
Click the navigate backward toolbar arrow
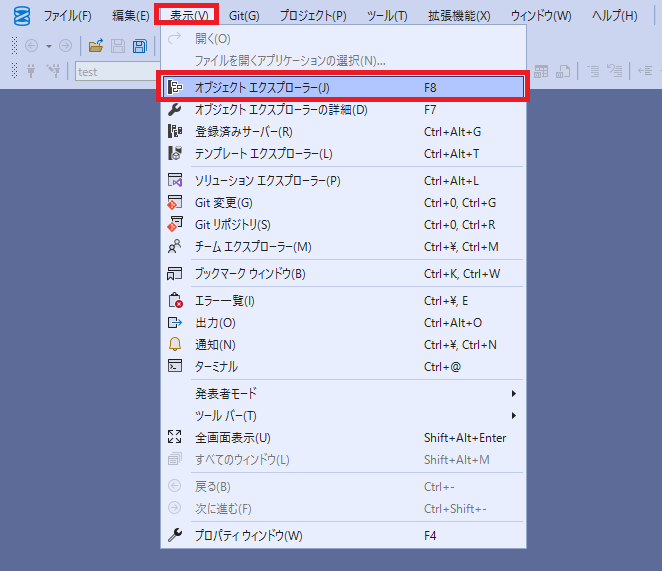tap(32, 46)
